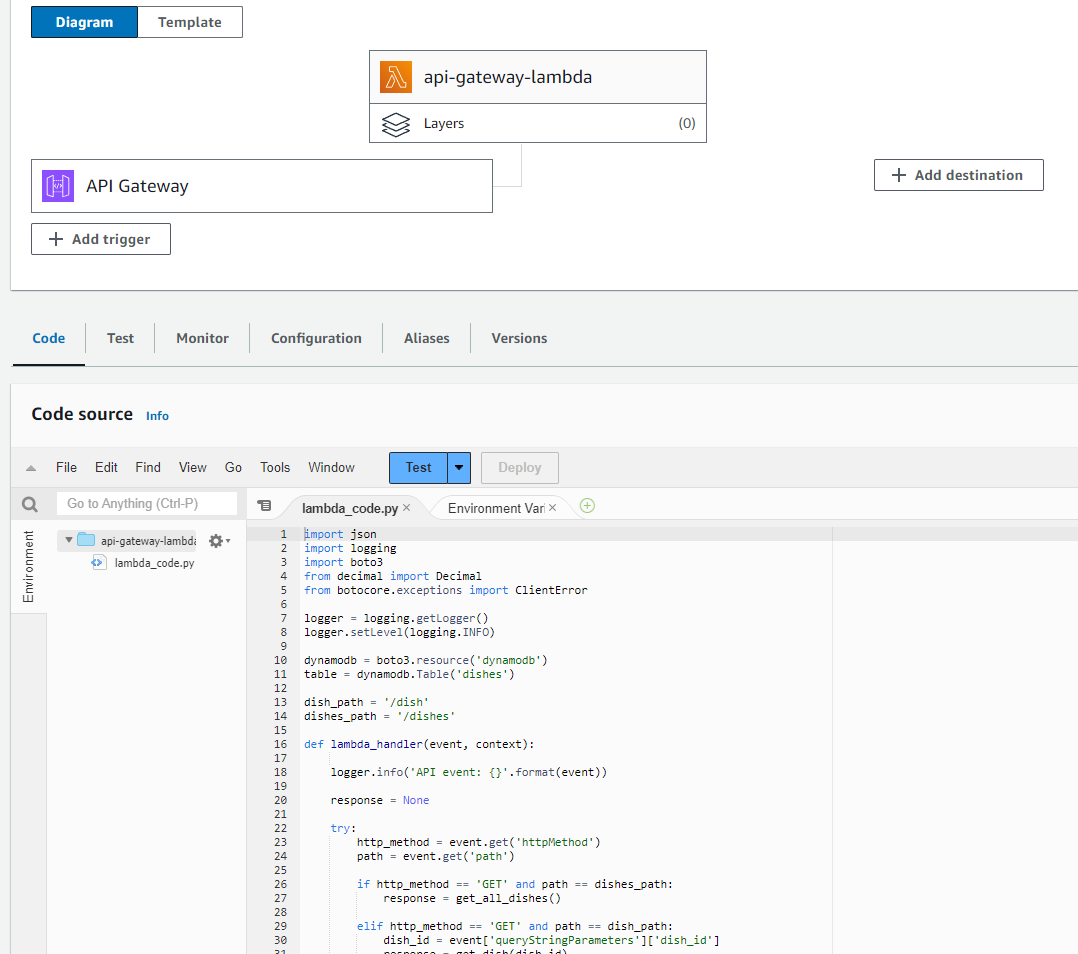Click line number 16 in gutter
The height and width of the screenshot is (954, 1078).
pos(280,744)
